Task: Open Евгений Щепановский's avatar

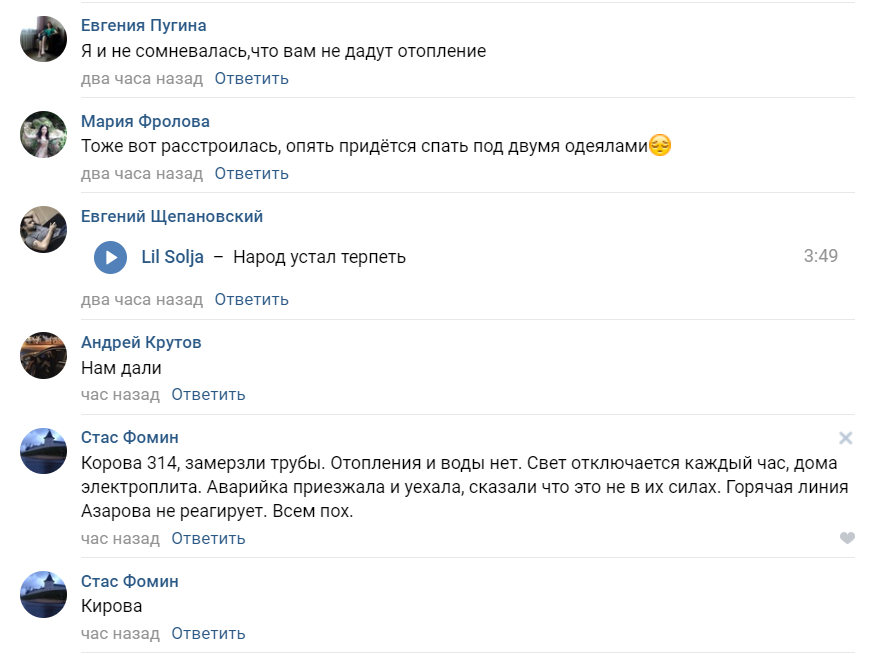Action: (44, 229)
